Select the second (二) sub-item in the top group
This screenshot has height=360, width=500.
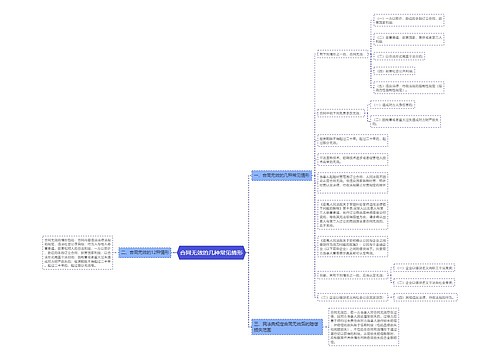pyautogui.click(x=409, y=39)
